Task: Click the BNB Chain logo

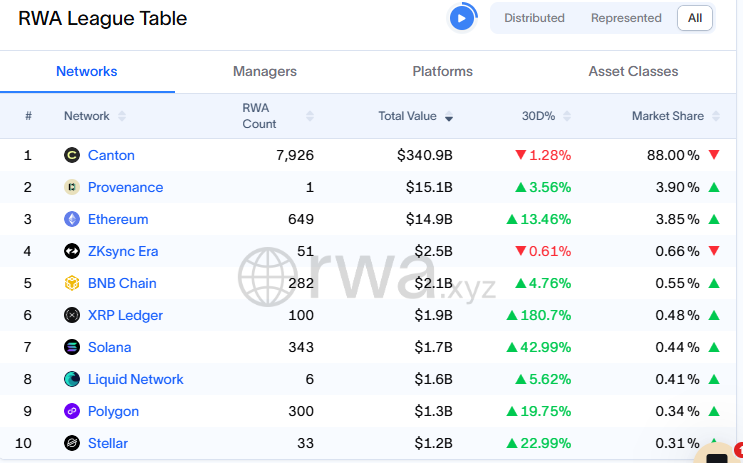Action: [72, 283]
